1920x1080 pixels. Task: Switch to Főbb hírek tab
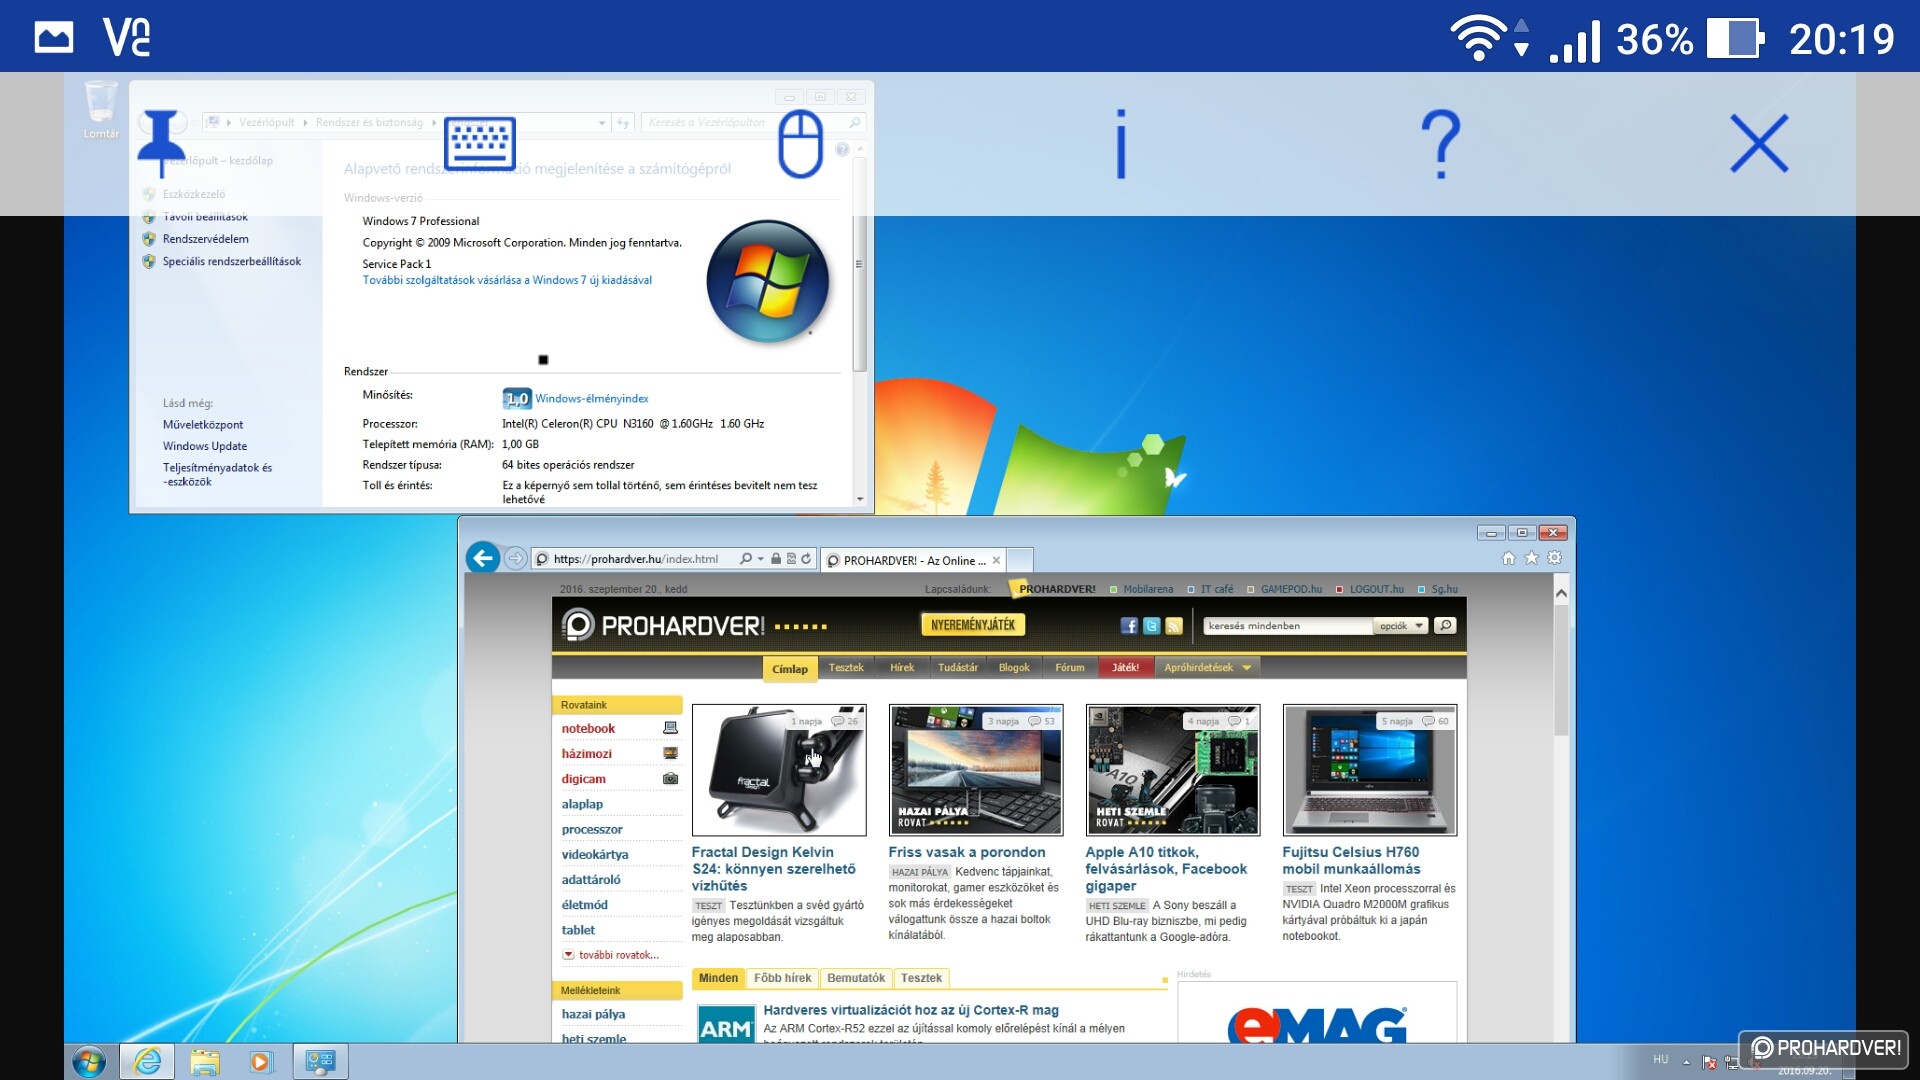[x=782, y=978]
